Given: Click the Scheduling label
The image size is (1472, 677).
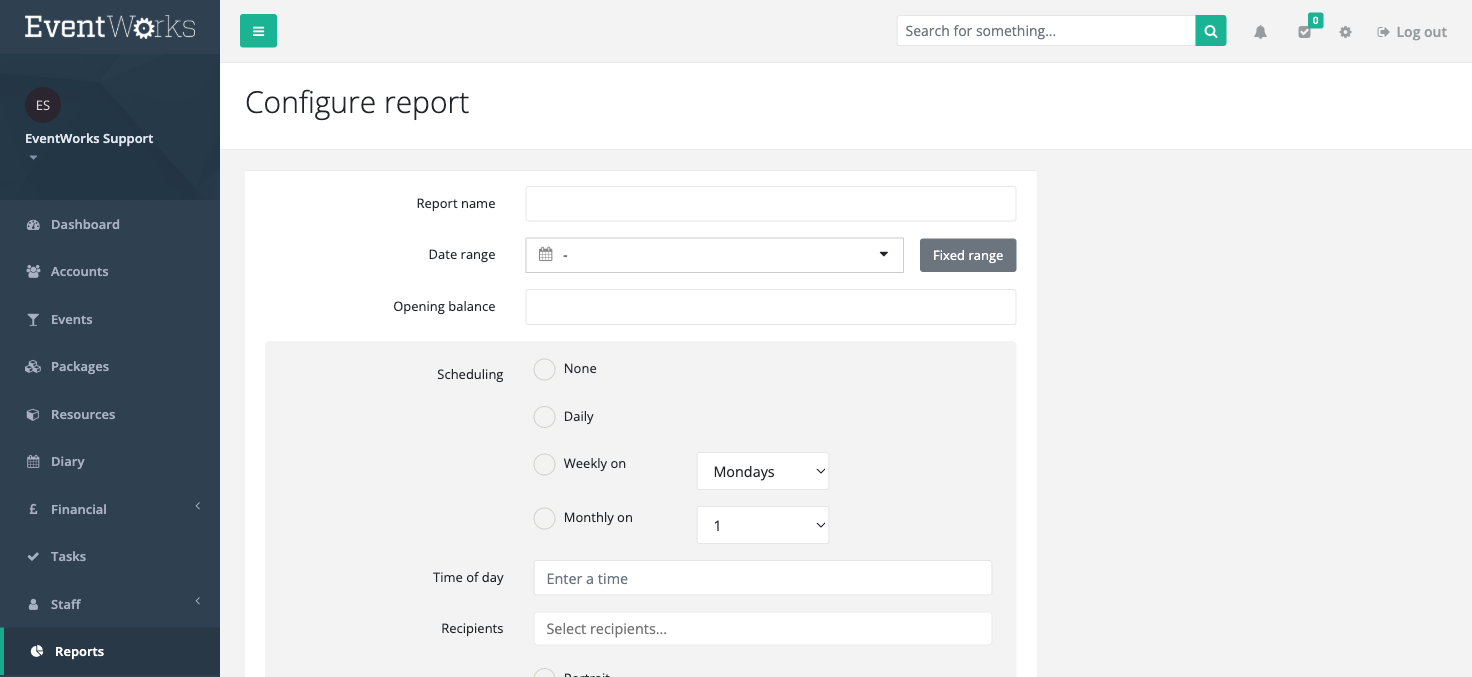Looking at the screenshot, I should [x=470, y=375].
